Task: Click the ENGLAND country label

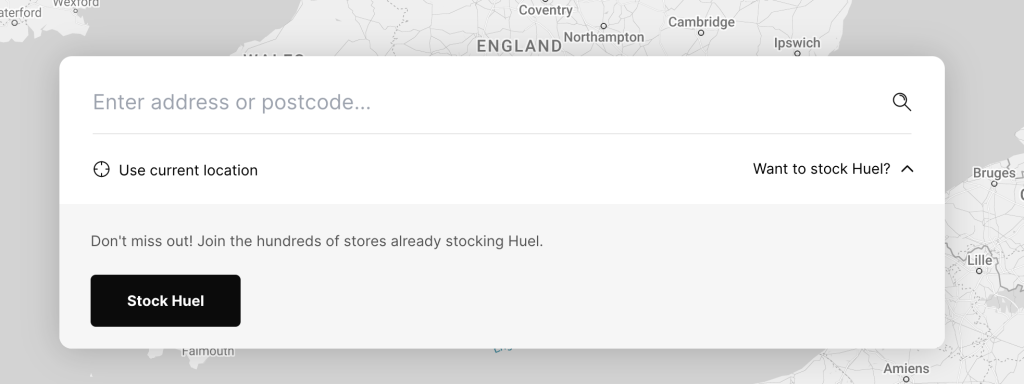Action: pos(519,46)
